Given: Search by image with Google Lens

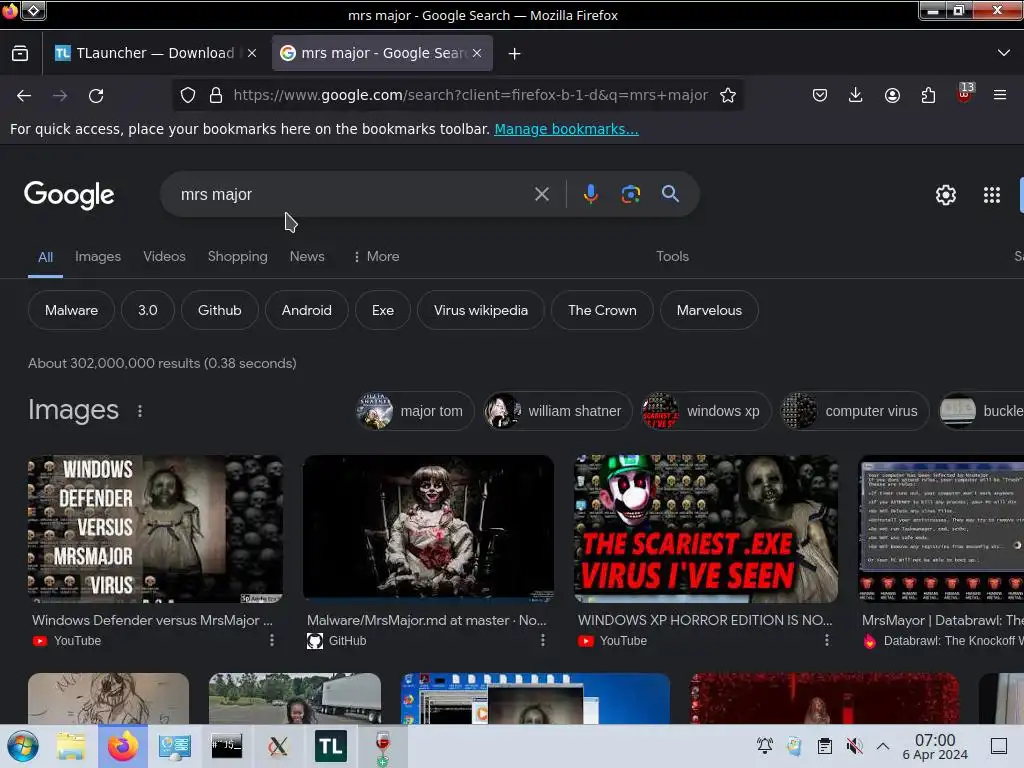Looking at the screenshot, I should tap(630, 194).
